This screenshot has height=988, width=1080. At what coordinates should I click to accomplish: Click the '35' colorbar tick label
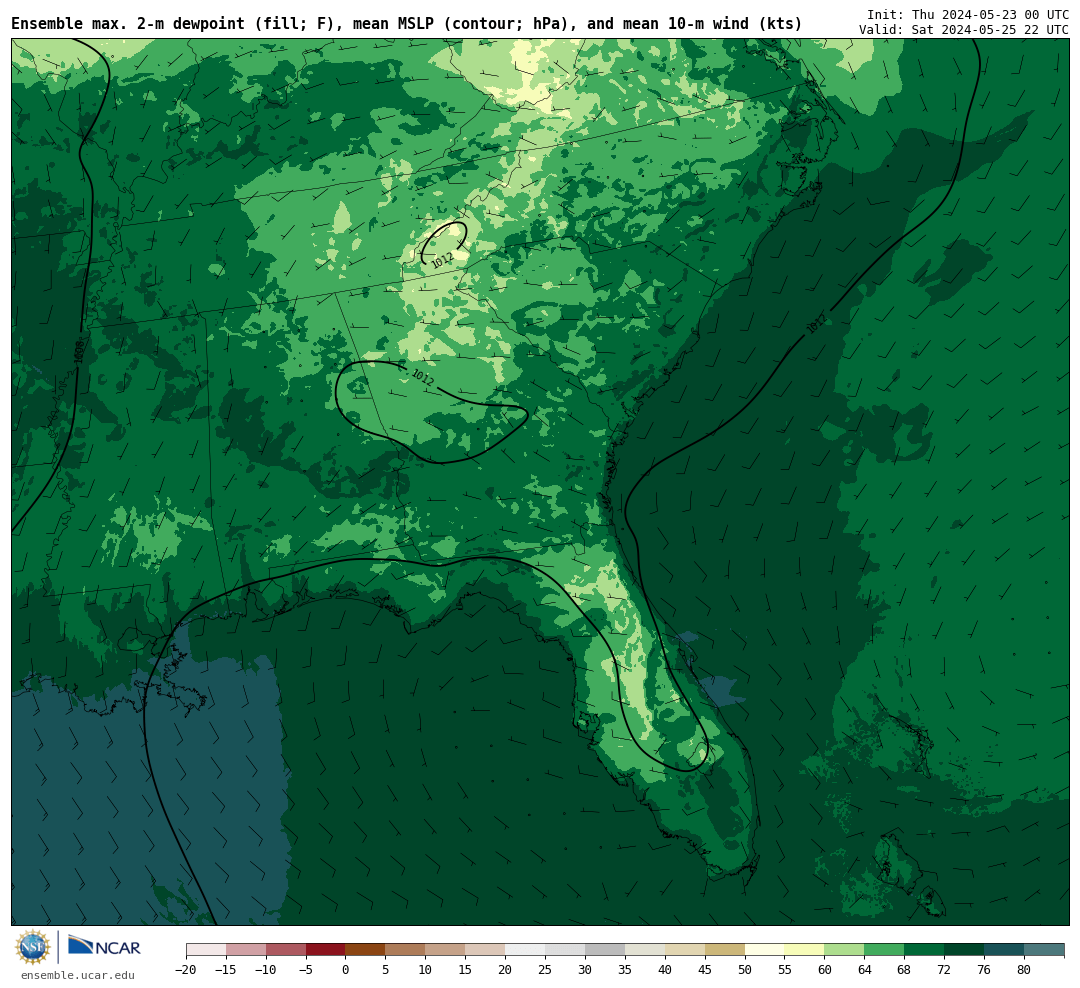625,970
